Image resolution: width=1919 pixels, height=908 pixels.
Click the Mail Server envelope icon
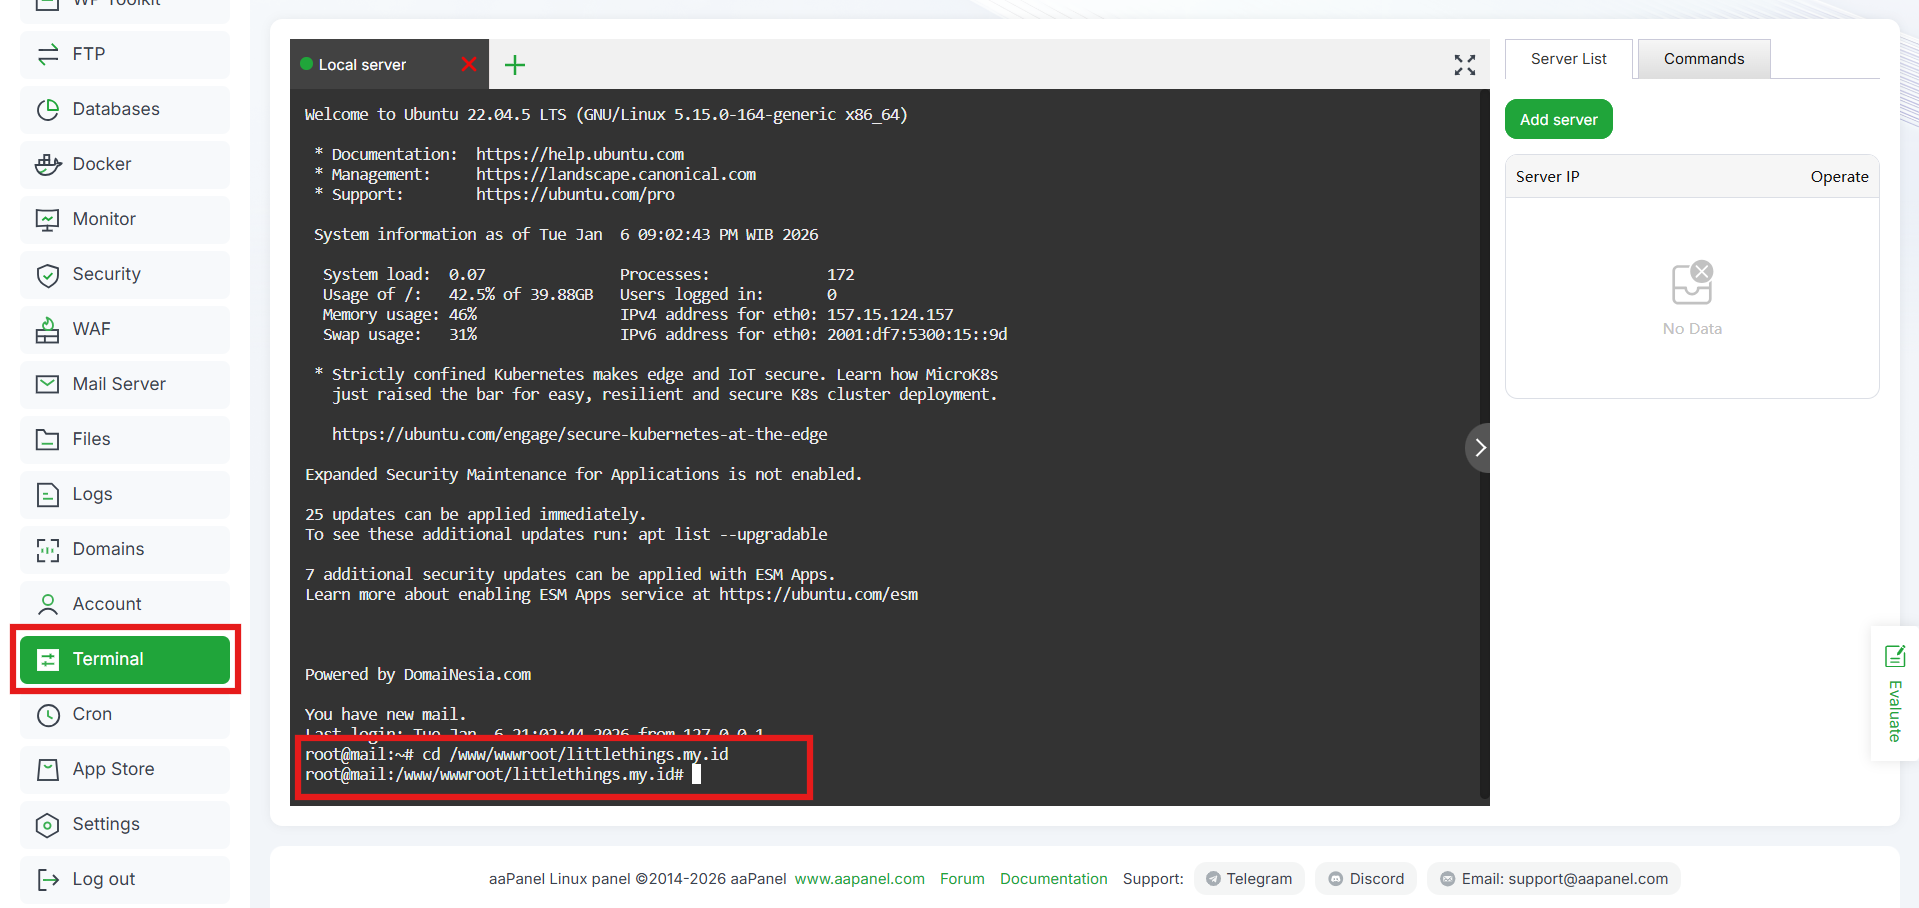pyautogui.click(x=48, y=384)
